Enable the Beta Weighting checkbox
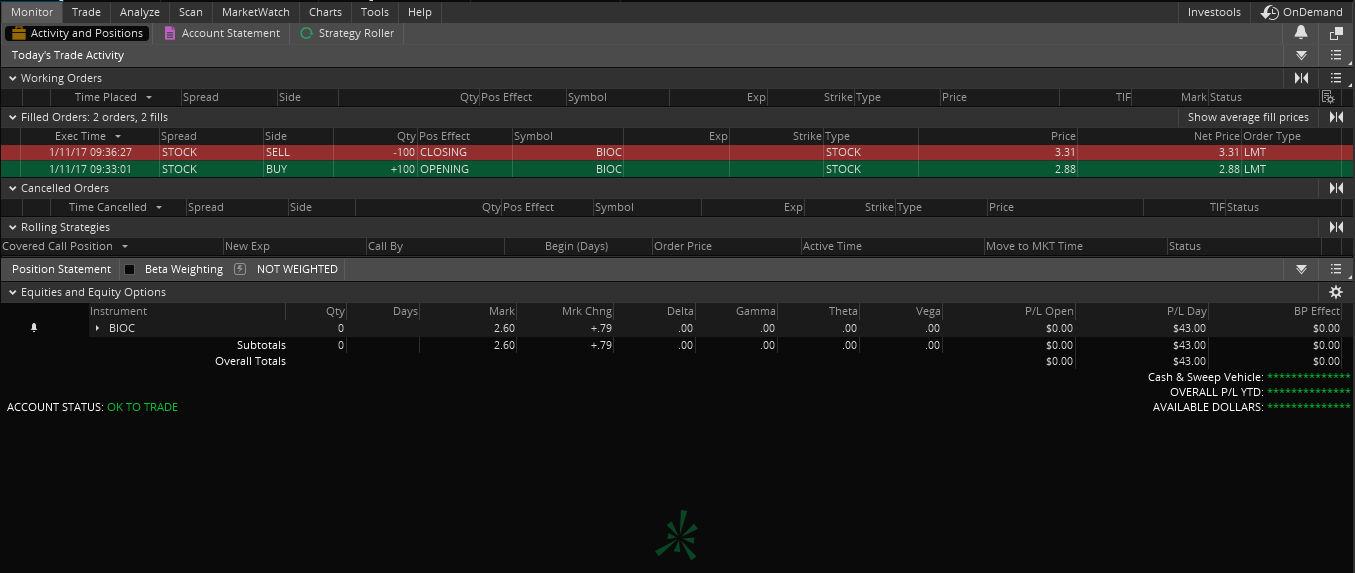Viewport: 1355px width, 573px height. coord(129,269)
